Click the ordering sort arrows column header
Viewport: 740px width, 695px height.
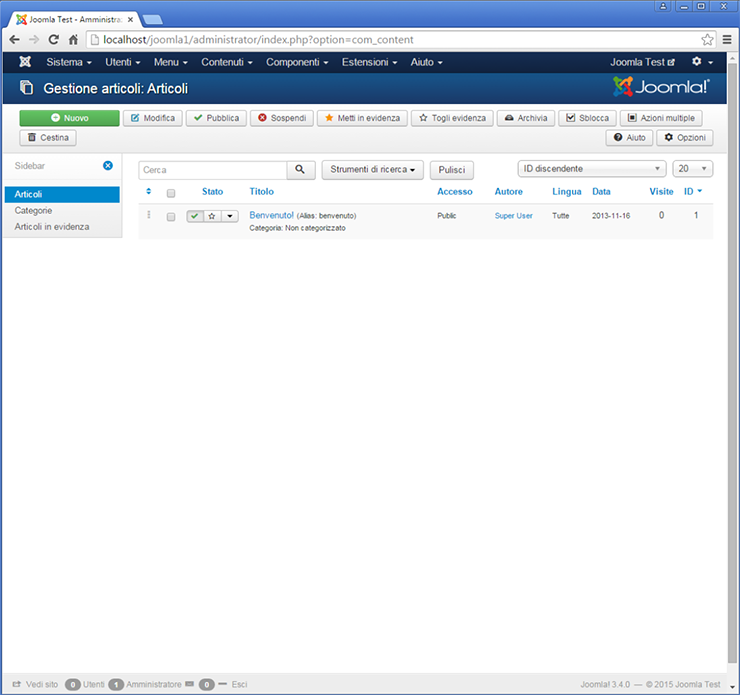(x=149, y=191)
